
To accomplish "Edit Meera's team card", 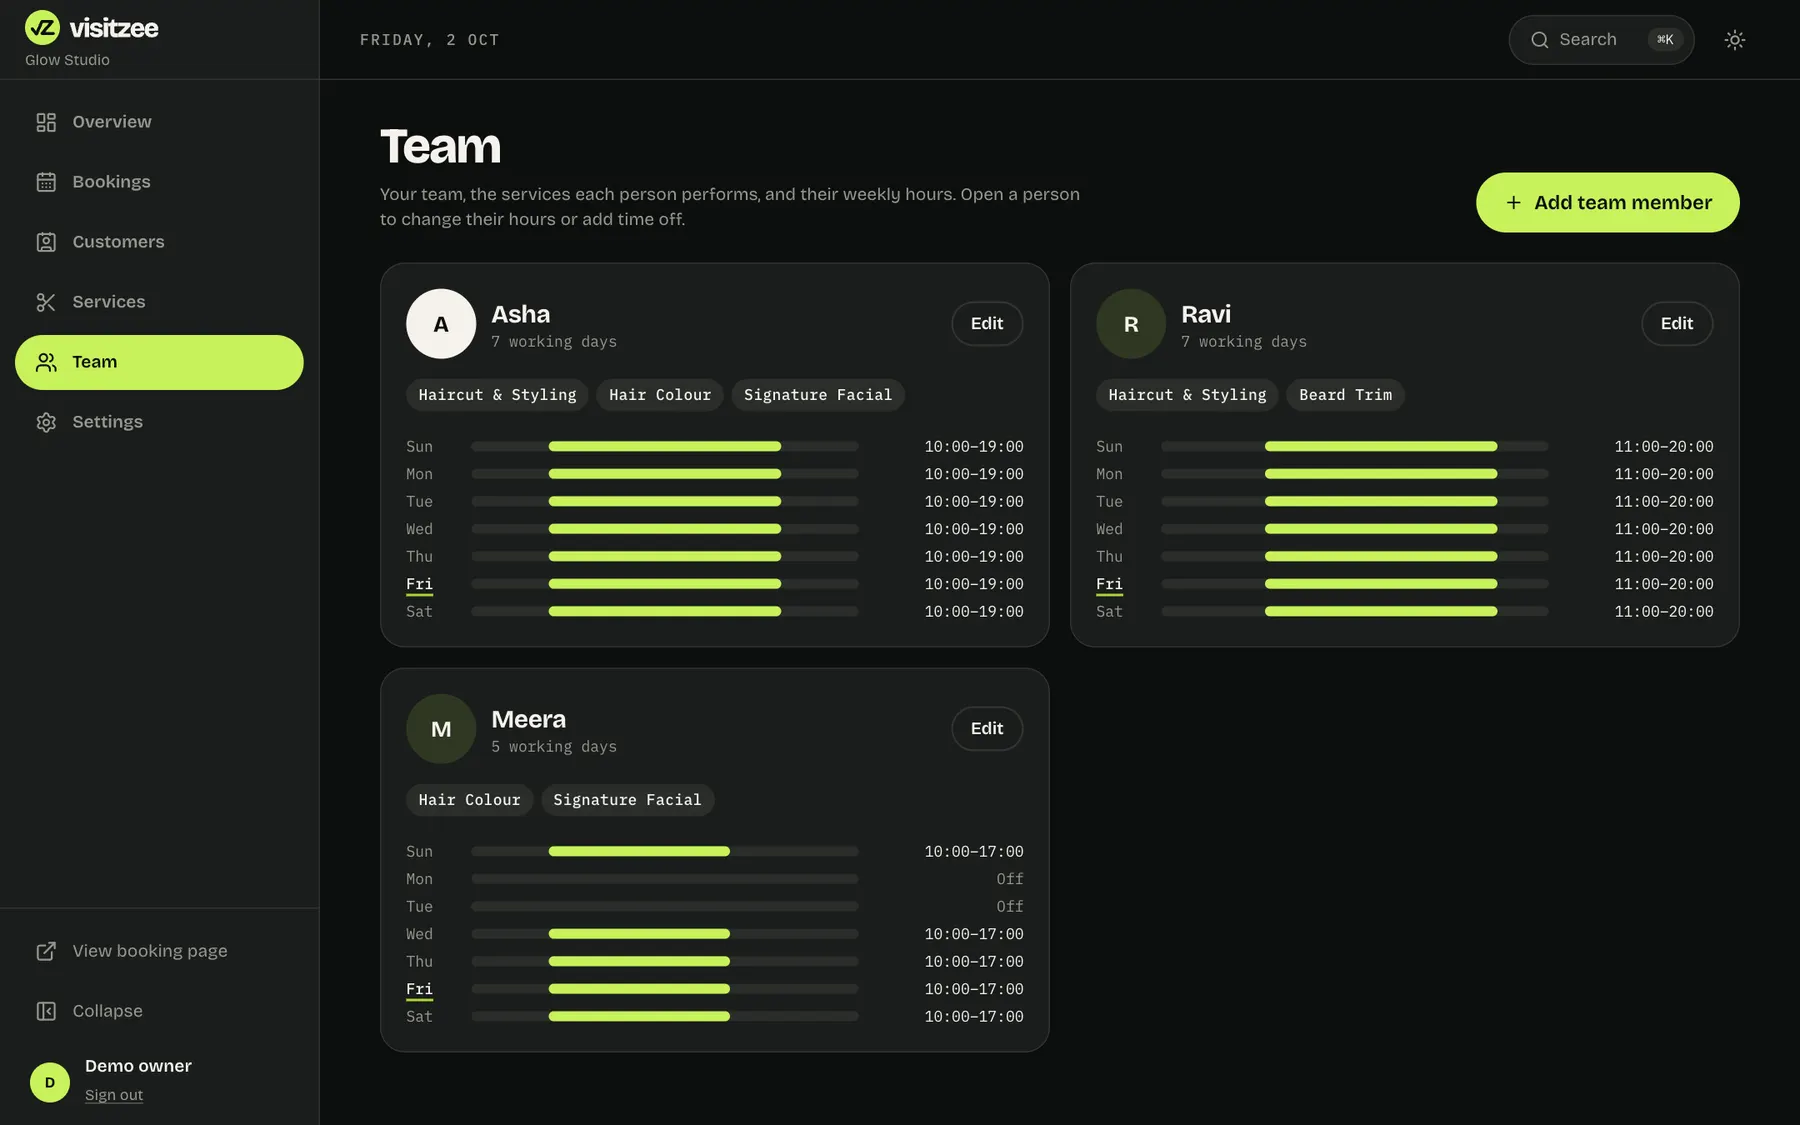I will coord(987,729).
